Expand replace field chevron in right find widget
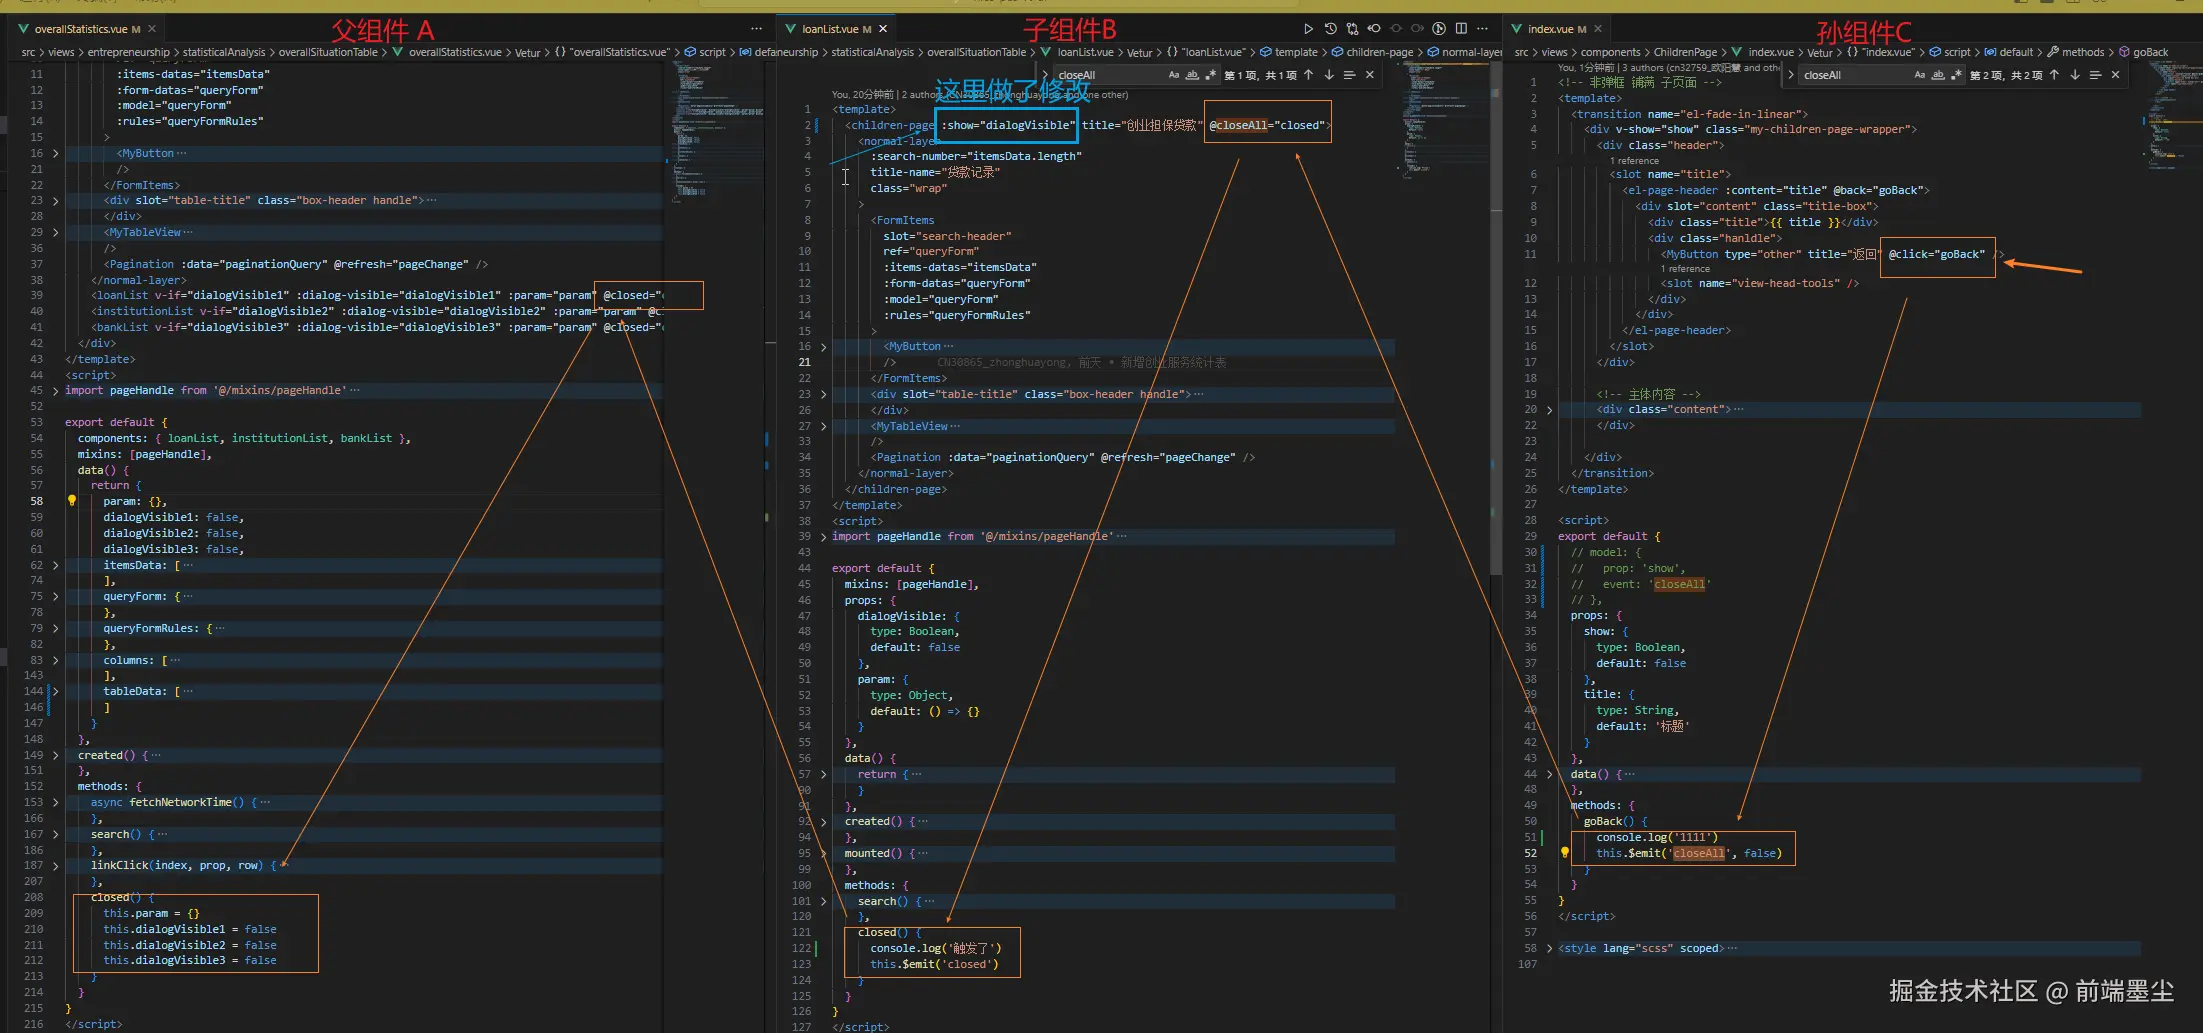The width and height of the screenshot is (2203, 1033). coord(1791,75)
